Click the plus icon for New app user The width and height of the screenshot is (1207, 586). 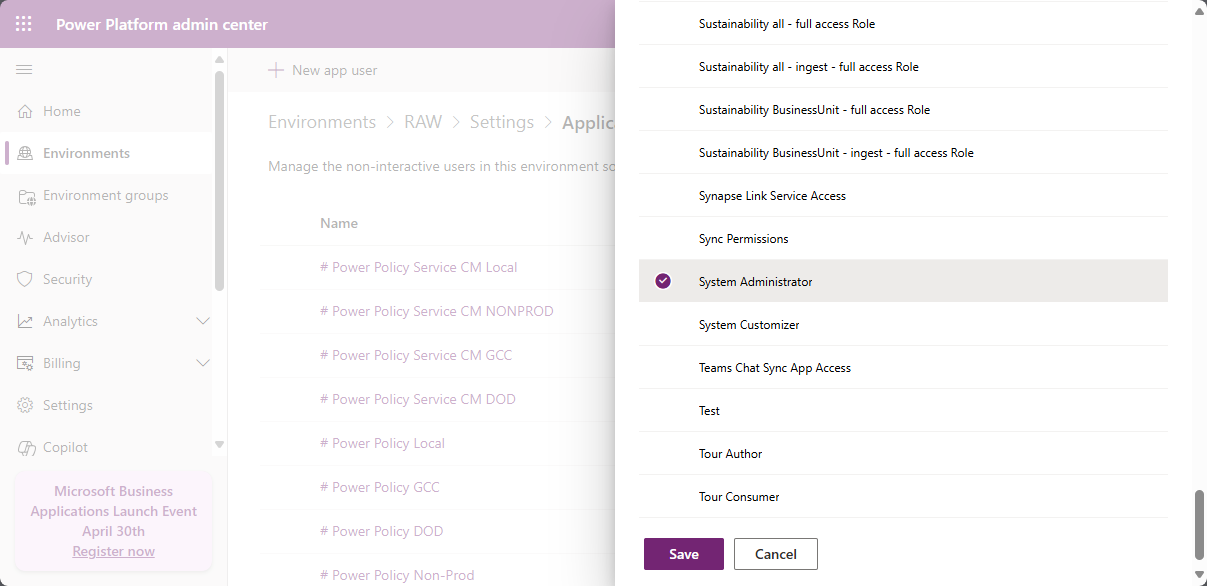(x=276, y=70)
